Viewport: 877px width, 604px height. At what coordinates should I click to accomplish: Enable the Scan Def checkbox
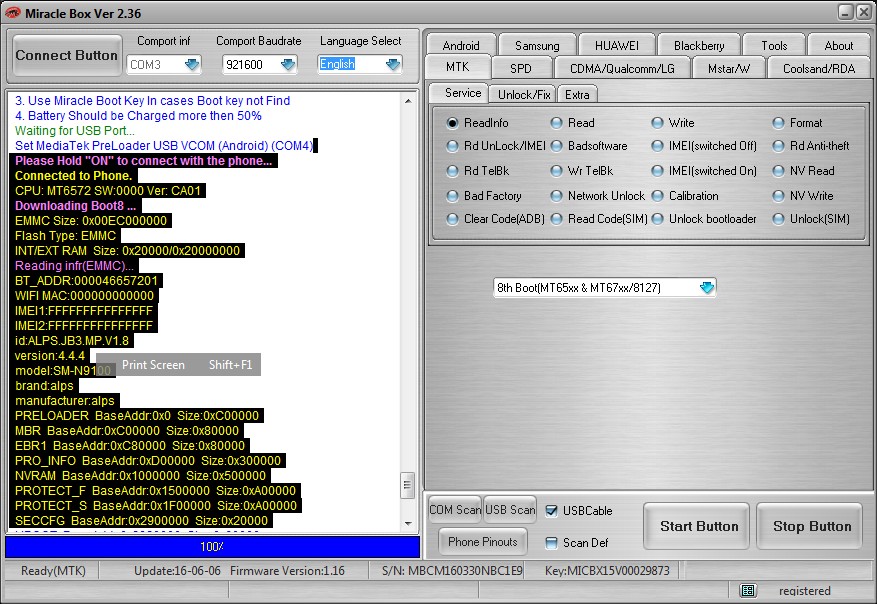[x=551, y=542]
